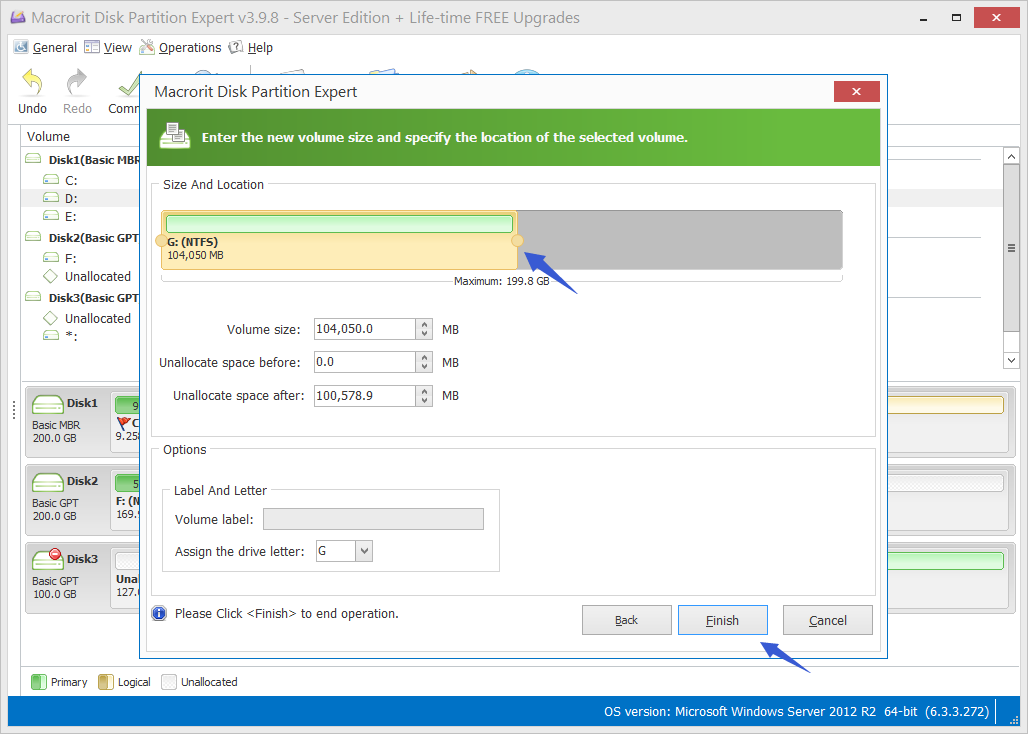Click the Disk1 yellow partition bar at right
Viewport: 1028px width, 734px height.
[x=945, y=404]
